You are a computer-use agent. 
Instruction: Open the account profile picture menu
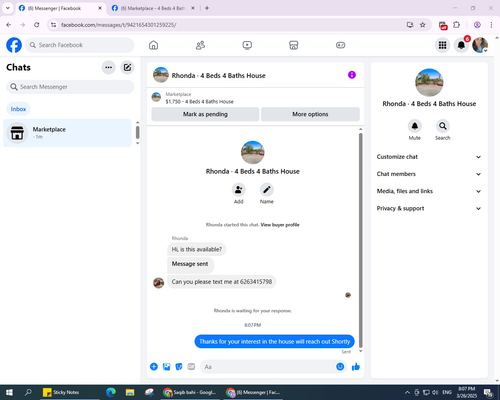[x=480, y=45]
